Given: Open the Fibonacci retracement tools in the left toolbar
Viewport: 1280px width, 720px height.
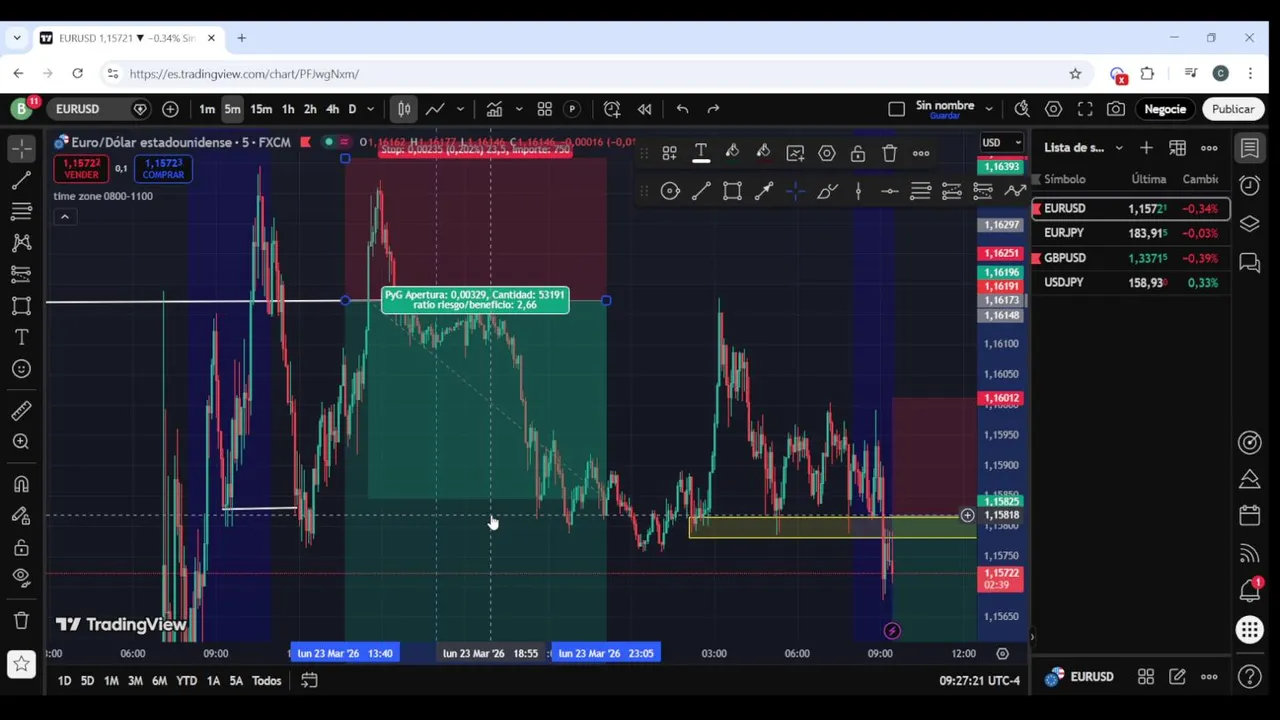Looking at the screenshot, I should (x=21, y=211).
